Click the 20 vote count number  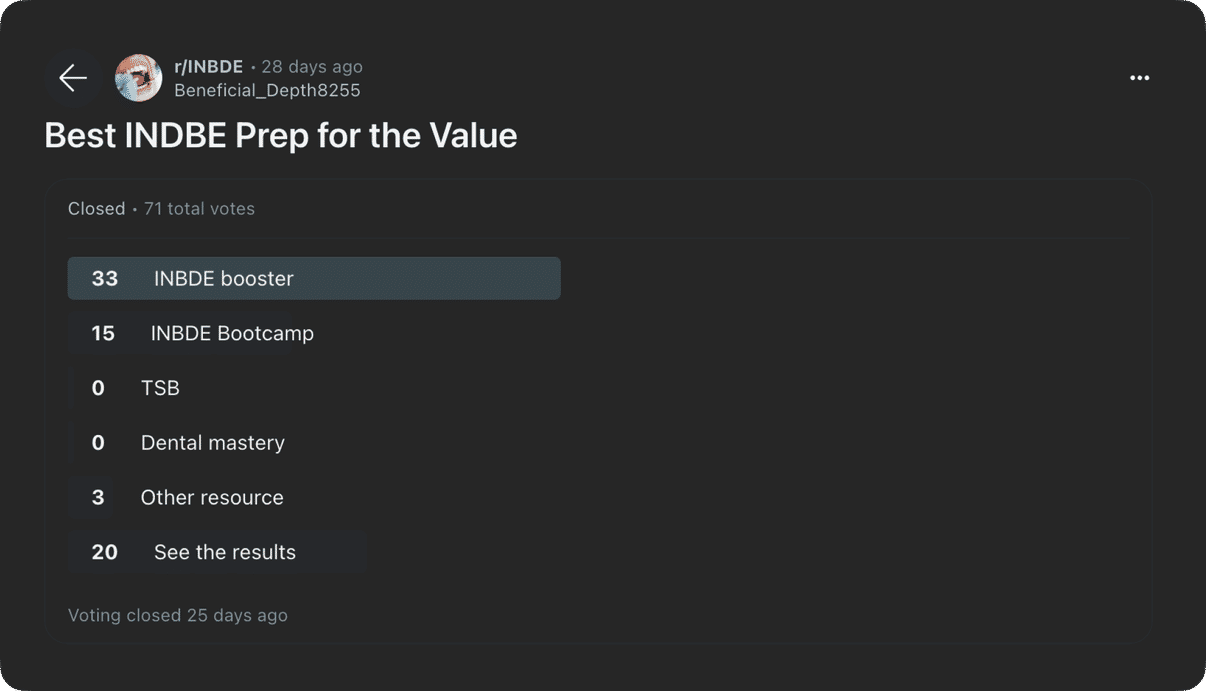pos(105,552)
